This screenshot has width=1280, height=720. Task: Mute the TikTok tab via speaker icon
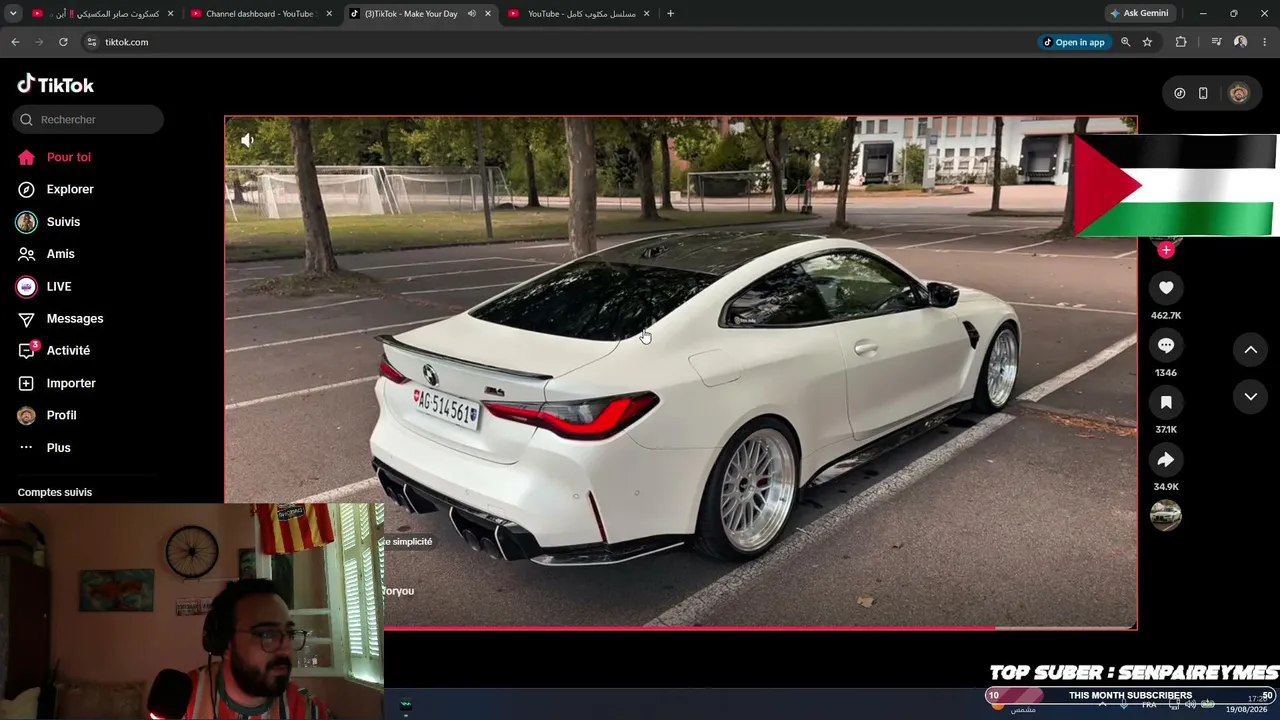[471, 14]
